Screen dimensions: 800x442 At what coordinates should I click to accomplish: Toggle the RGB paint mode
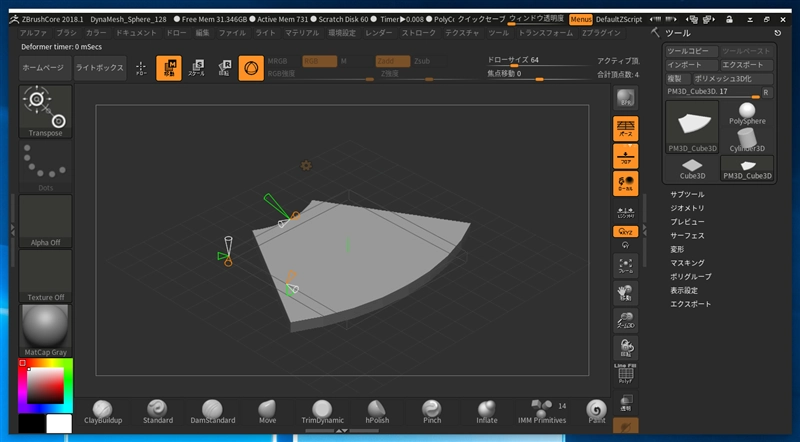319,61
